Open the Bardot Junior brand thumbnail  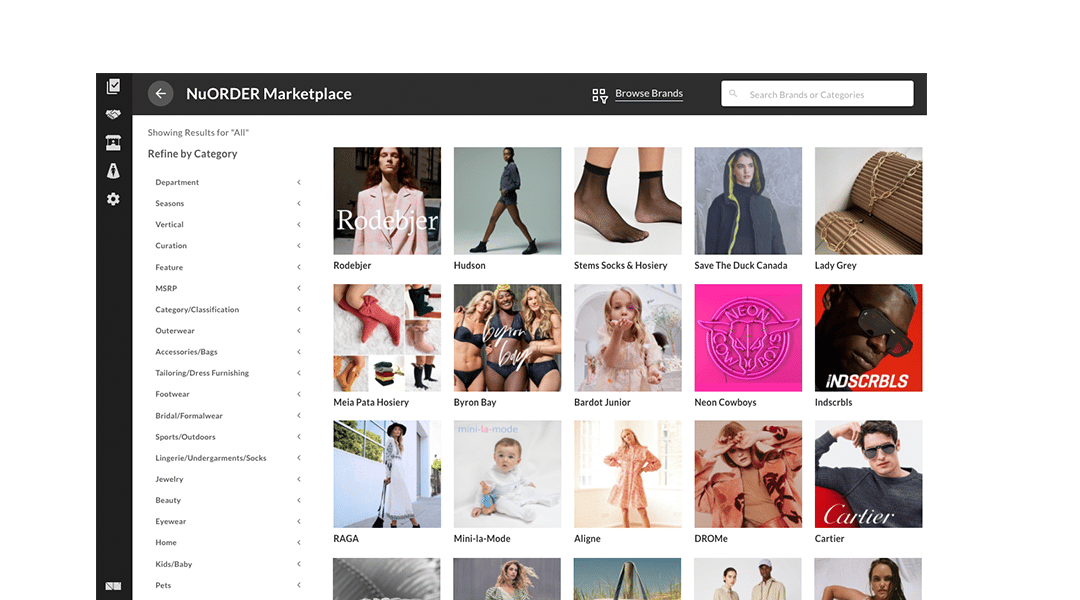[x=627, y=338]
